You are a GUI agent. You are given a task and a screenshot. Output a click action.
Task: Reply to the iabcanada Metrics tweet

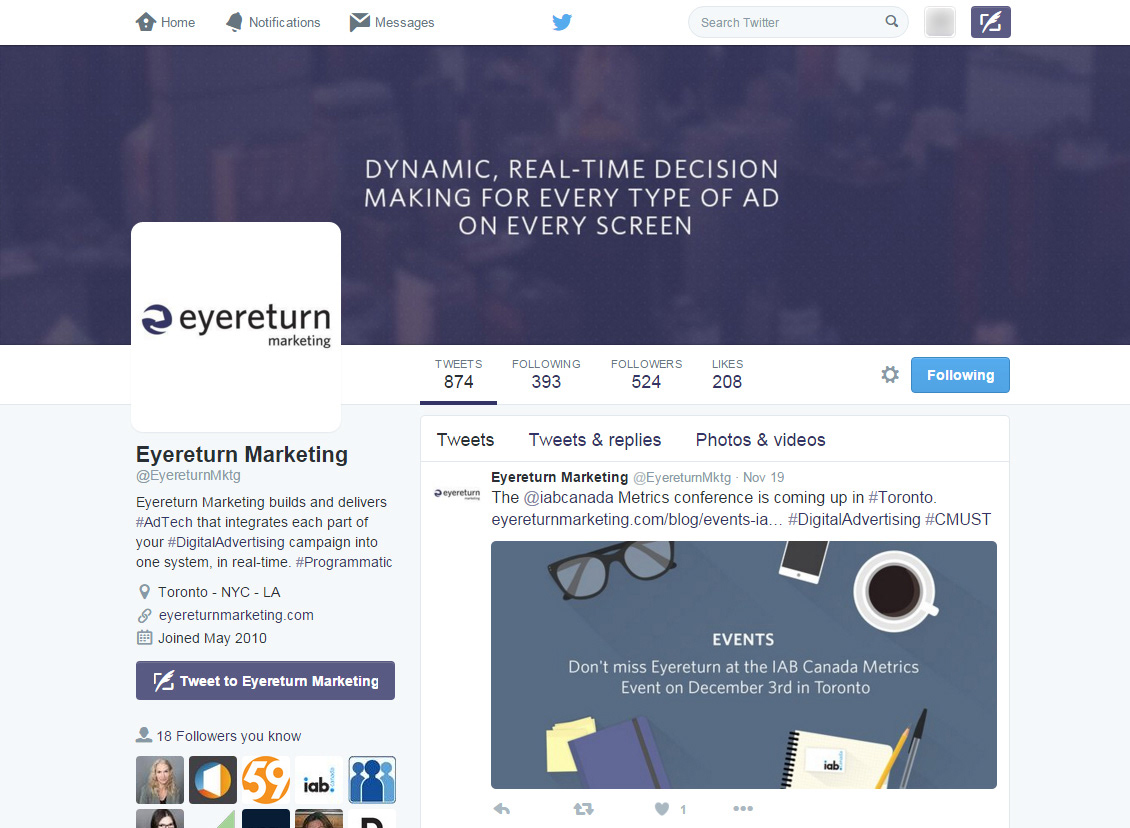pyautogui.click(x=502, y=809)
